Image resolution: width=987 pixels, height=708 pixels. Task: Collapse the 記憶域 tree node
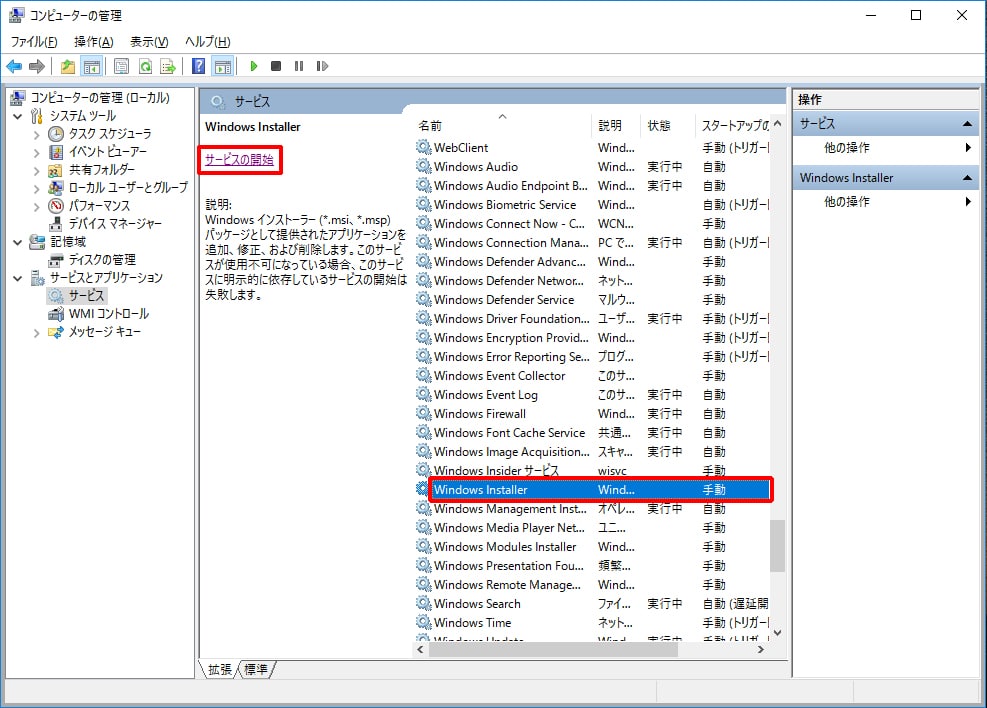18,242
